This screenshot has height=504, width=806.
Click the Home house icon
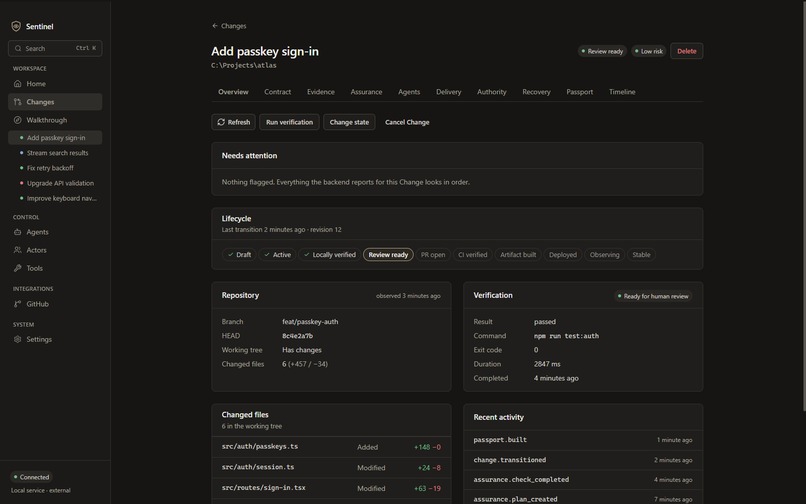[x=17, y=83]
